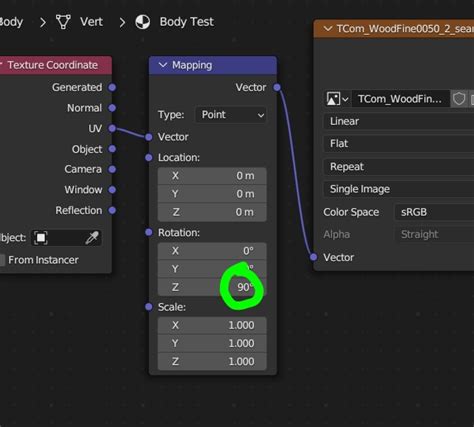This screenshot has width=474, height=427.
Task: Open the Flat projection dropdown
Action: [x=399, y=144]
